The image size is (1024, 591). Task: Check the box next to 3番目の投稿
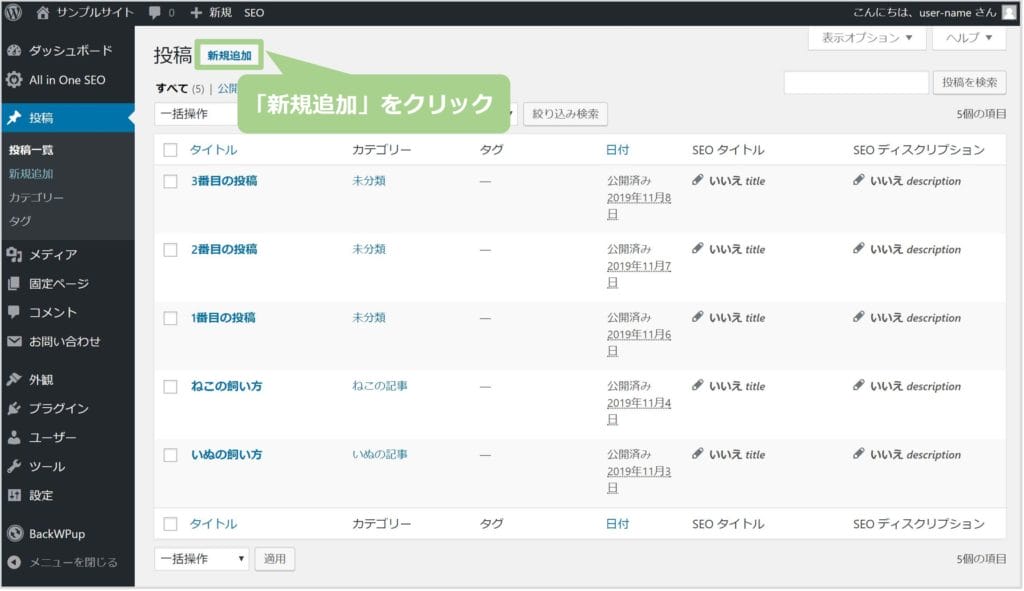click(x=170, y=181)
